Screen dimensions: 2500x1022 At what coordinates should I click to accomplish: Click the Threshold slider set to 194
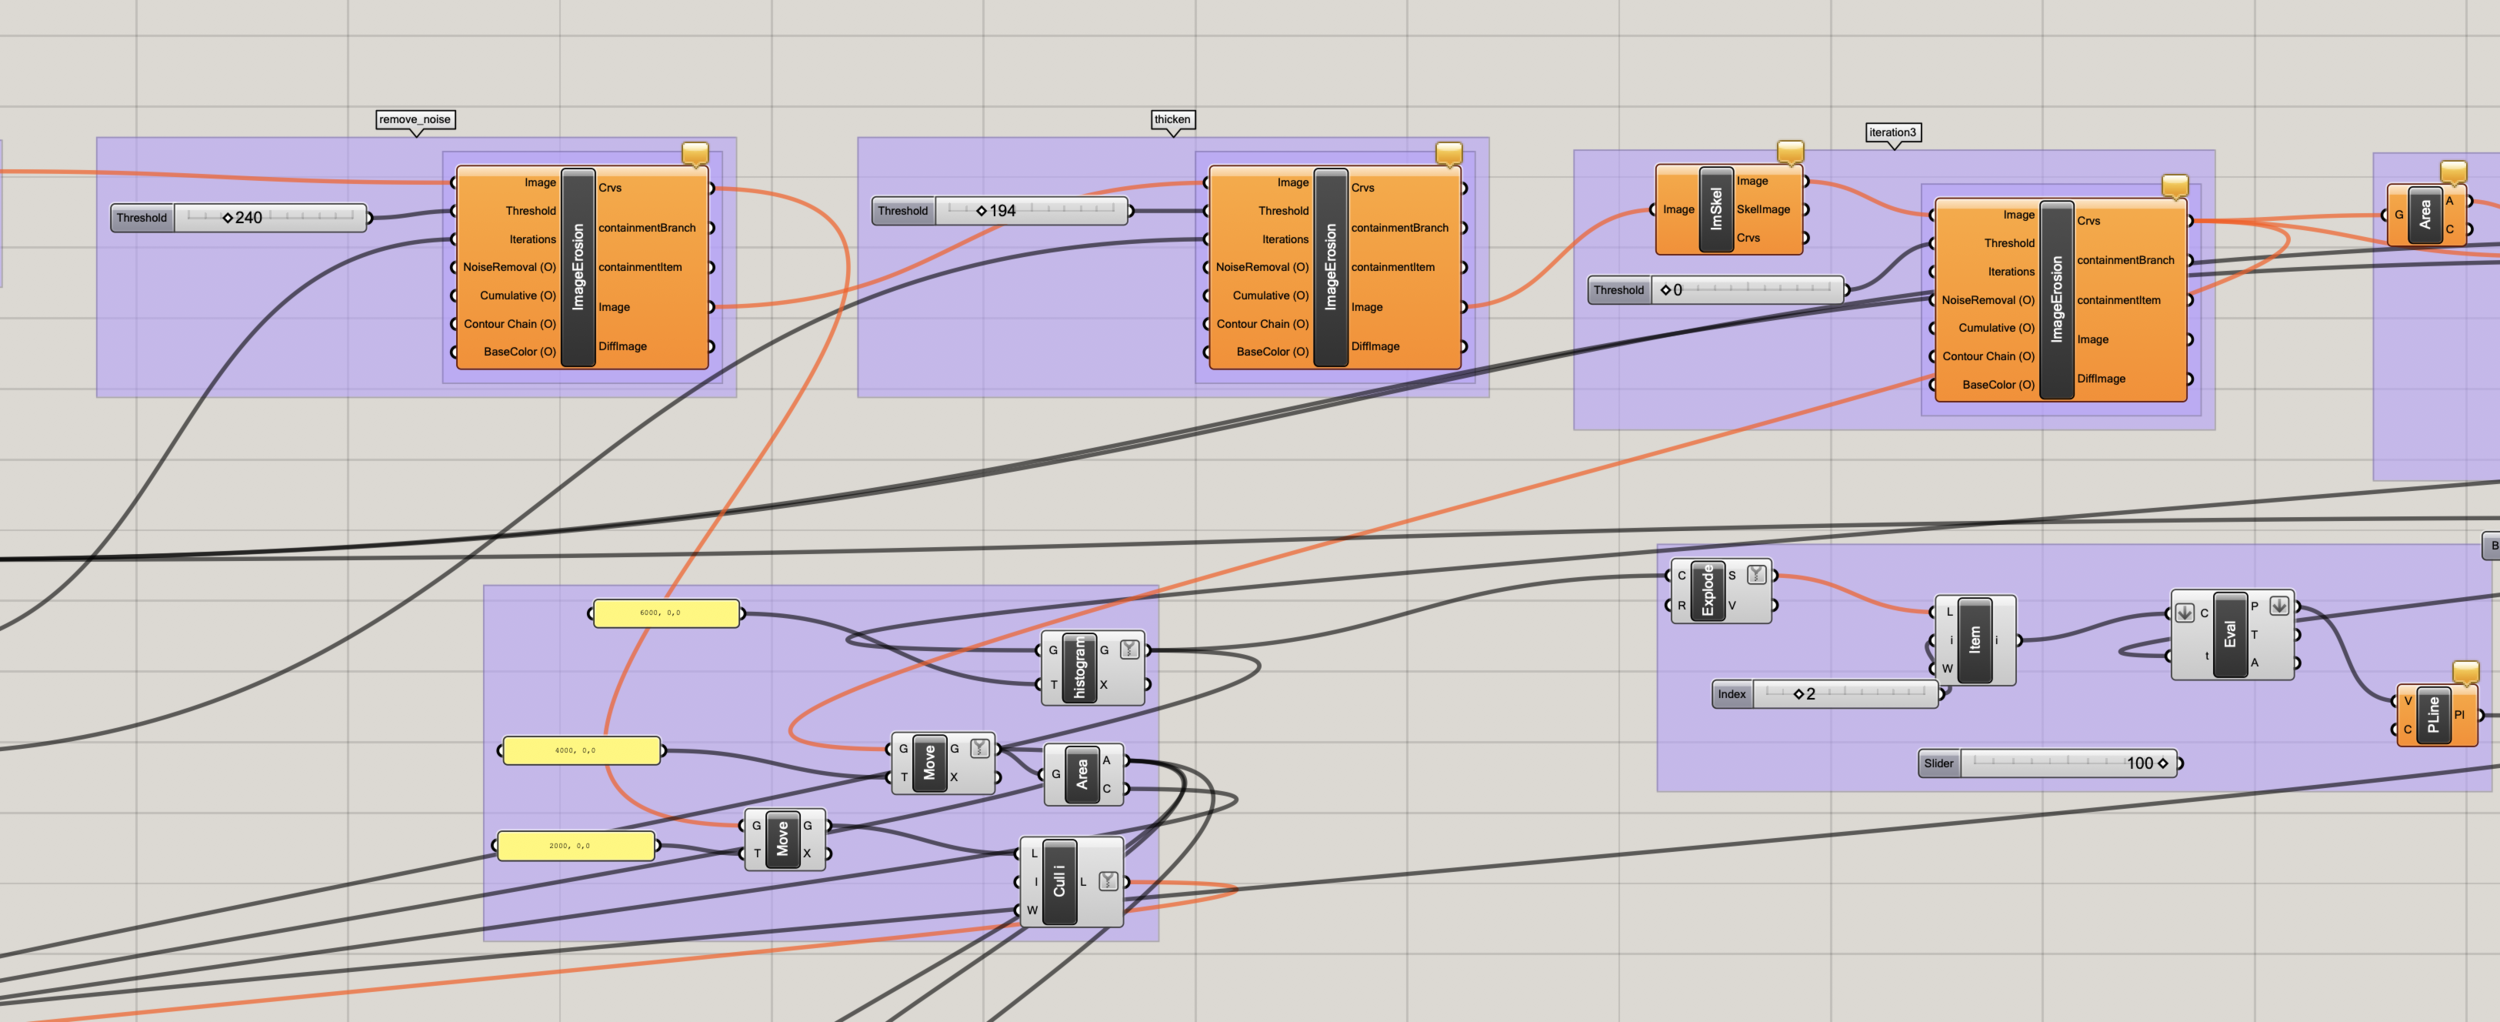[x=1000, y=210]
